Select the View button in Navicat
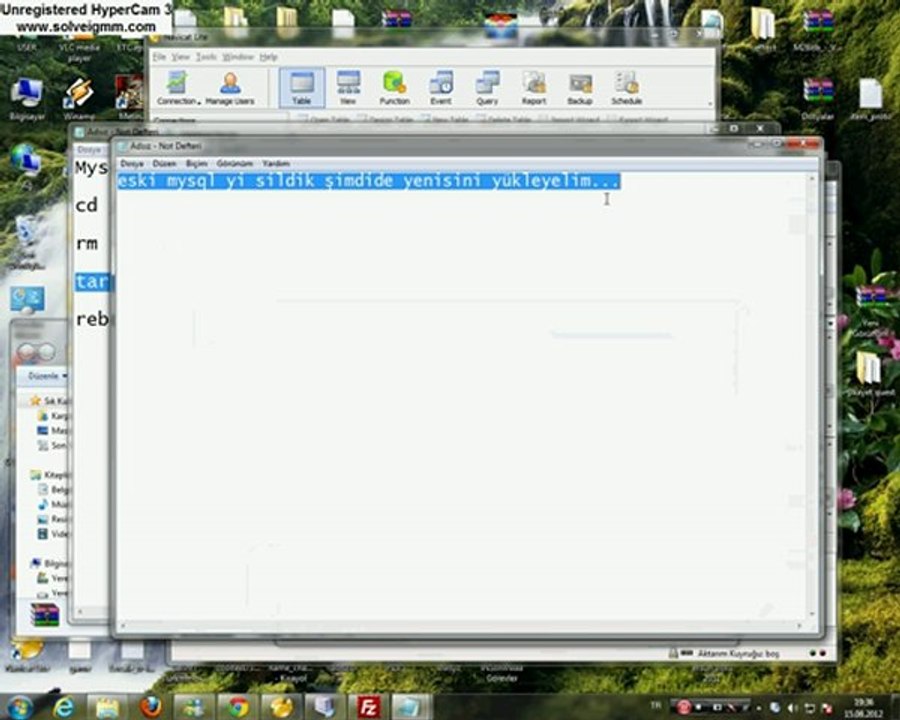 [348, 87]
